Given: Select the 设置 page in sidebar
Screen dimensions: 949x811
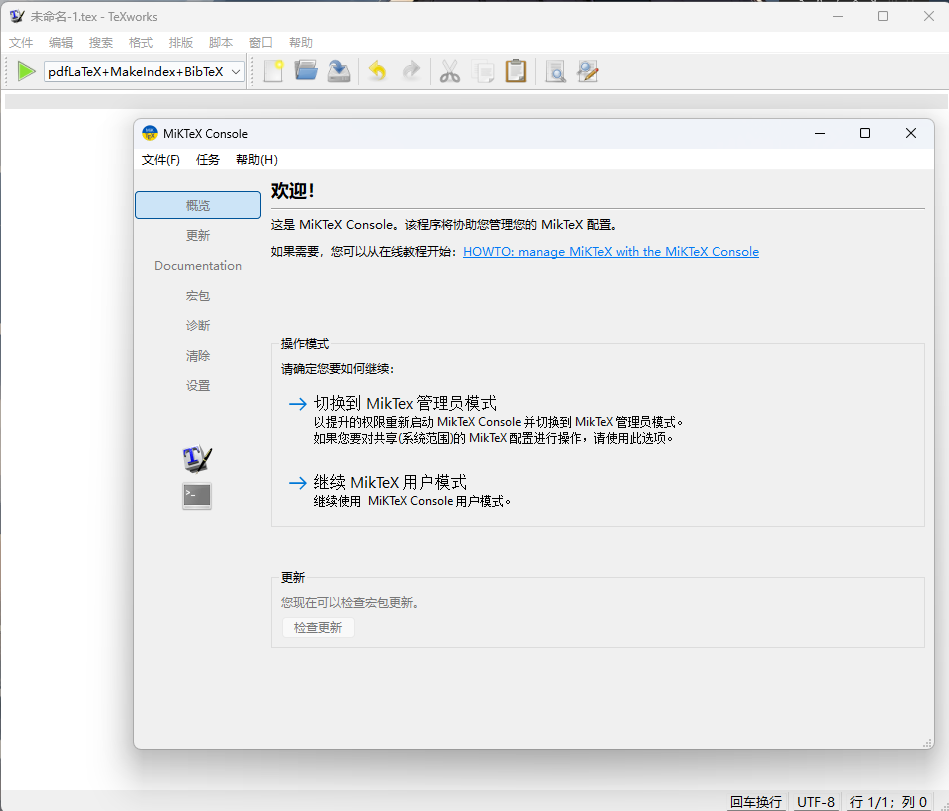Looking at the screenshot, I should click(x=198, y=386).
